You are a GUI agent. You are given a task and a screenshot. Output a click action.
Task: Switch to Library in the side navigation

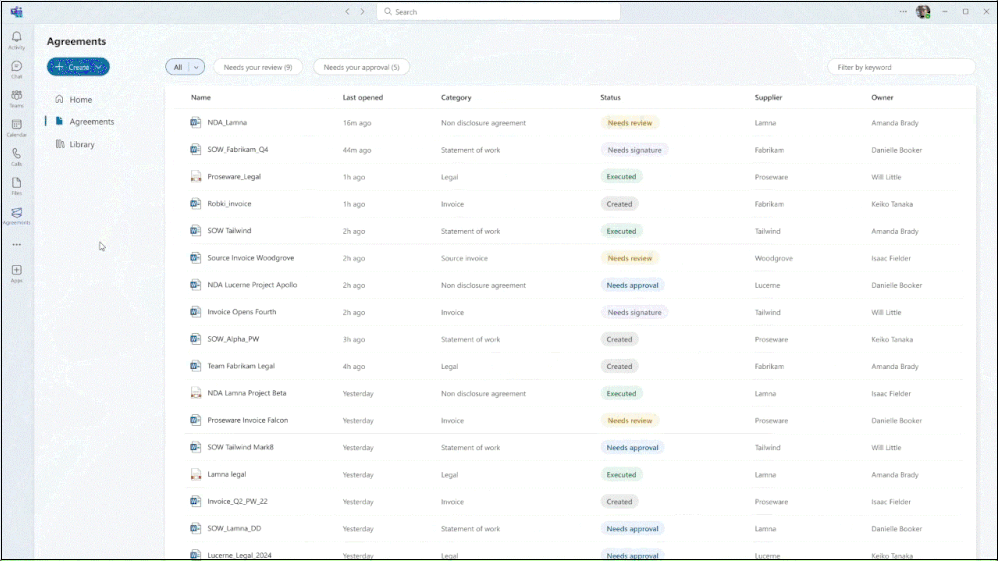pyautogui.click(x=82, y=145)
